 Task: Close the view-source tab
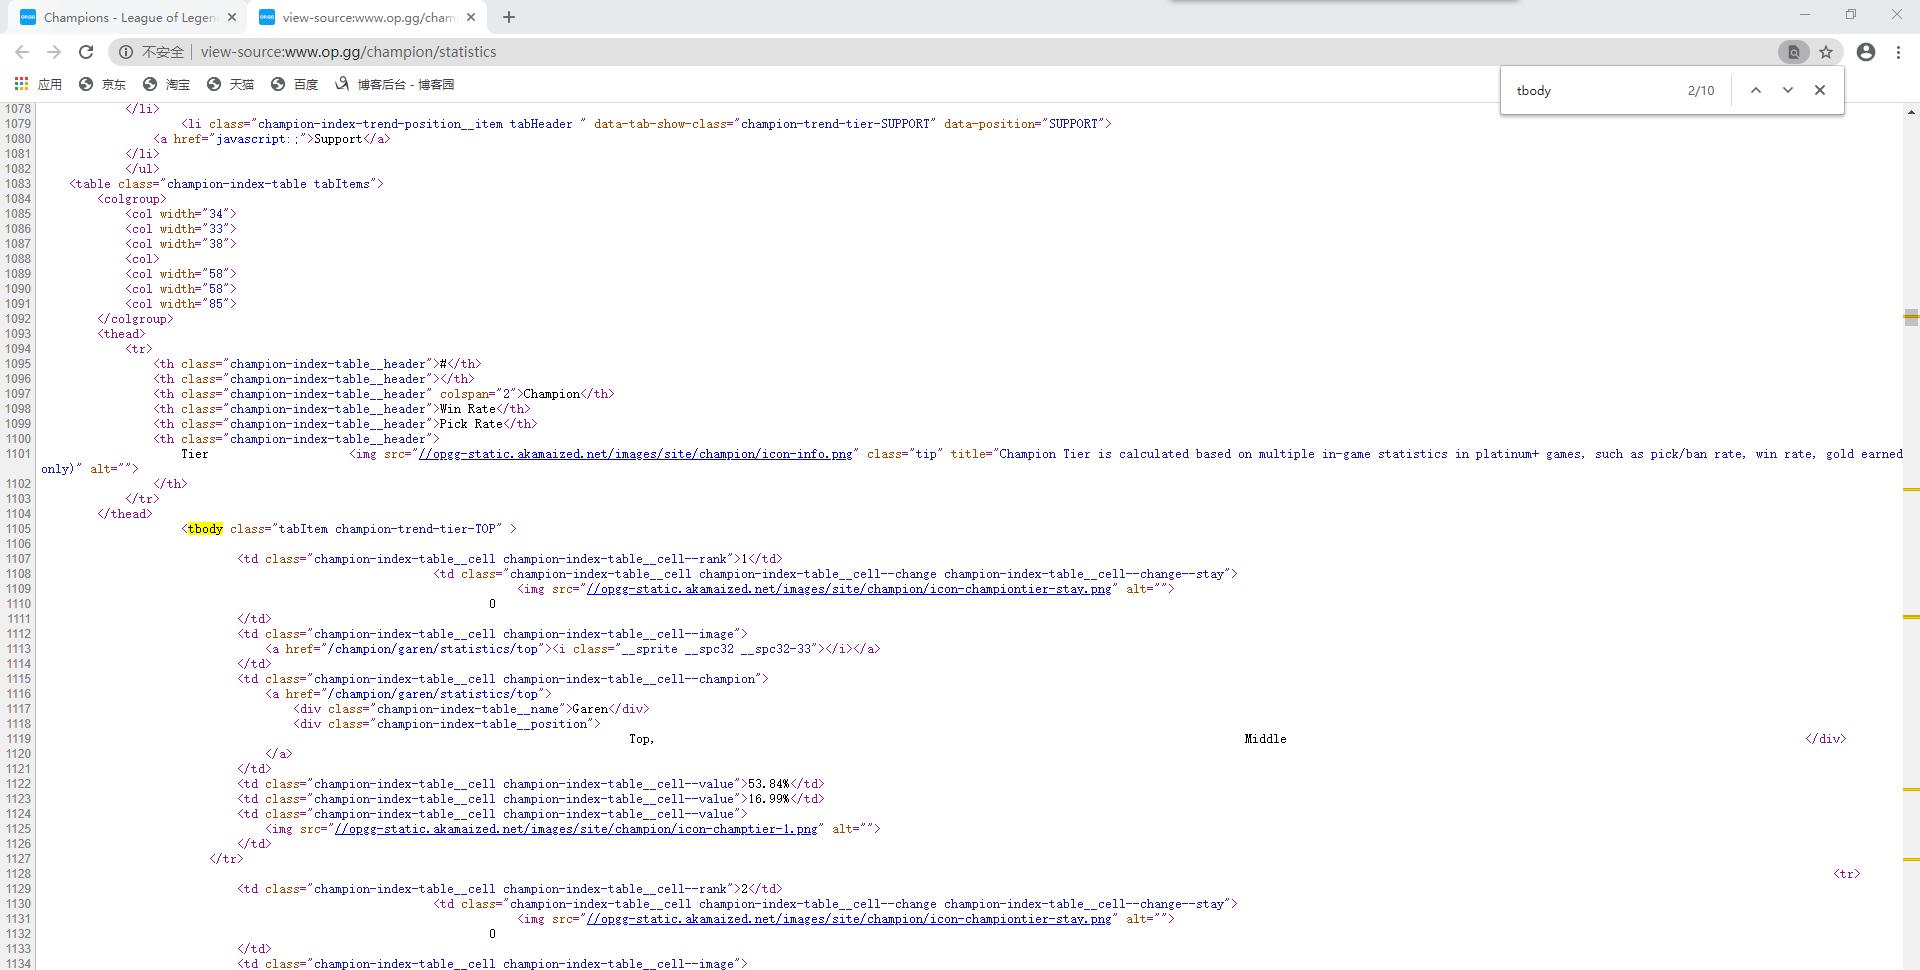point(471,17)
